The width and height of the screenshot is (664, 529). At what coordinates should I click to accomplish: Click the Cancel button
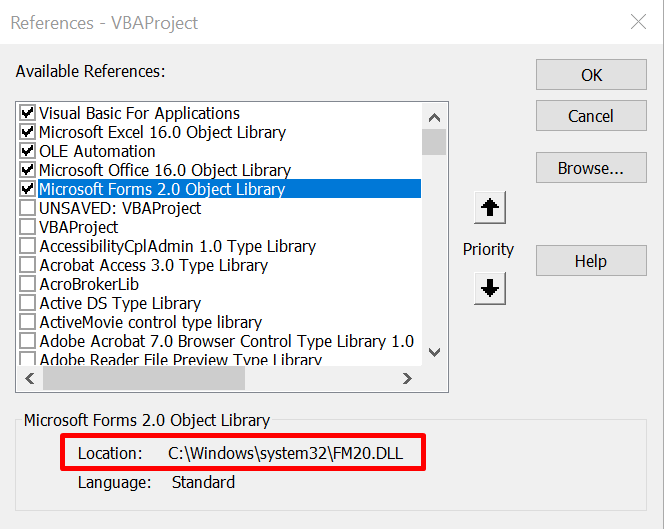[591, 116]
